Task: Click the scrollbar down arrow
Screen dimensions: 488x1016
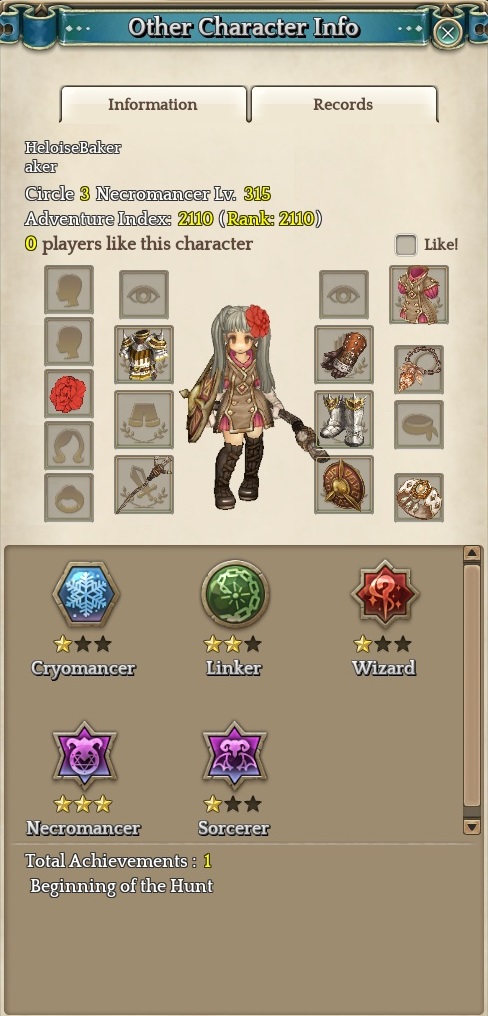Action: click(472, 826)
